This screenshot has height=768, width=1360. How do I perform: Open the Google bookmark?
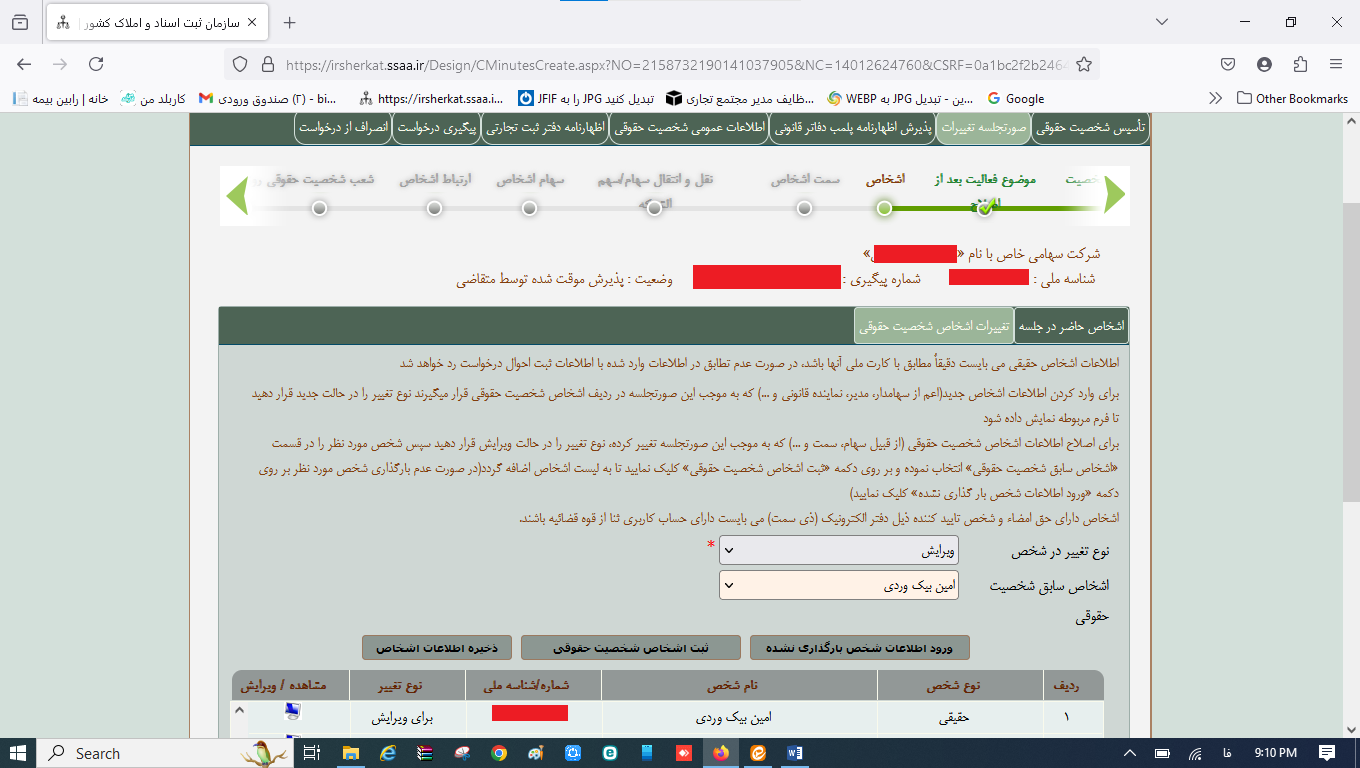tap(1015, 98)
